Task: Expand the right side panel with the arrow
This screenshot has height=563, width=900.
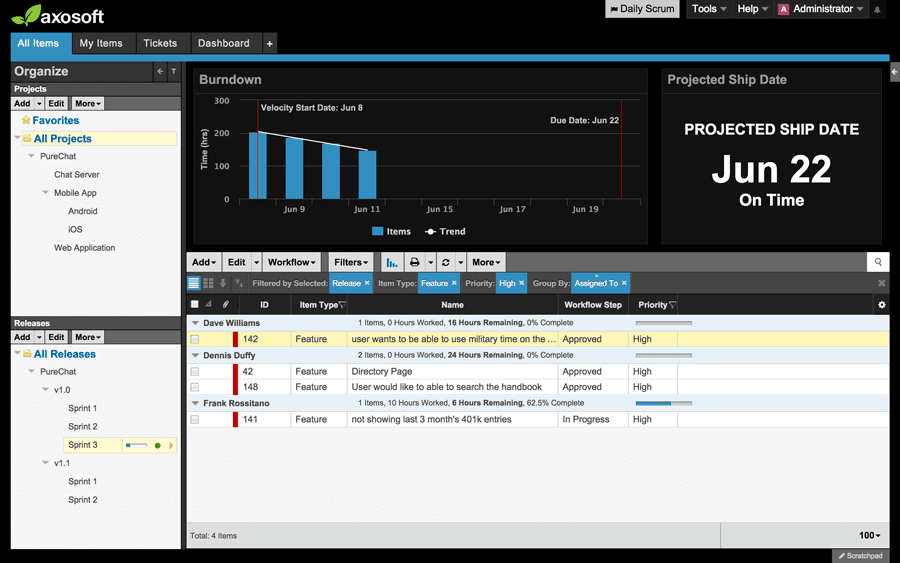Action: (894, 72)
